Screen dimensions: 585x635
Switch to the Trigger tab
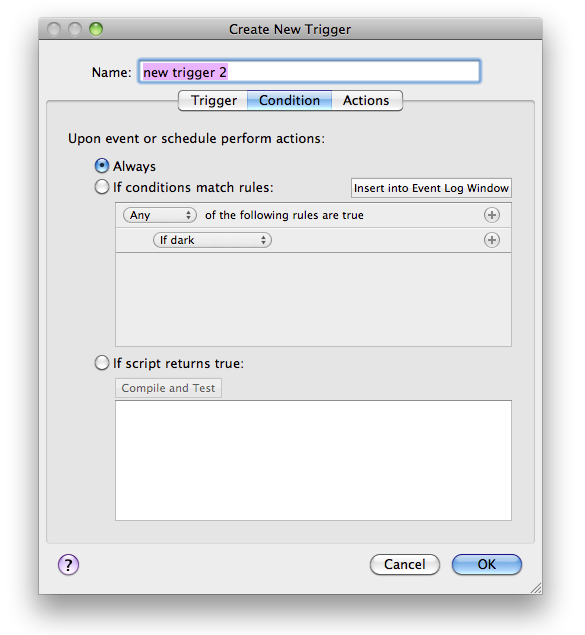(213, 100)
